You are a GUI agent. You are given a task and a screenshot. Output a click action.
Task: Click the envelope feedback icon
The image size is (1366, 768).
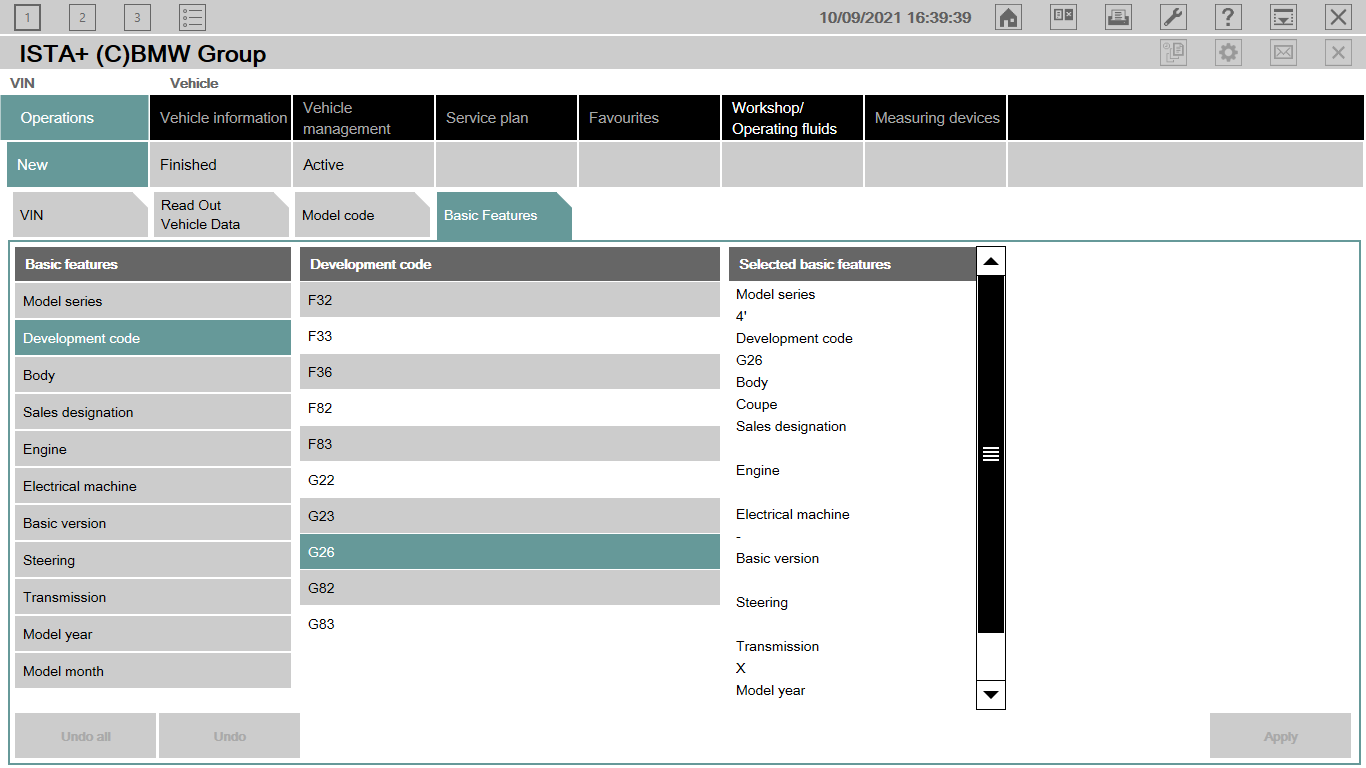tap(1283, 53)
